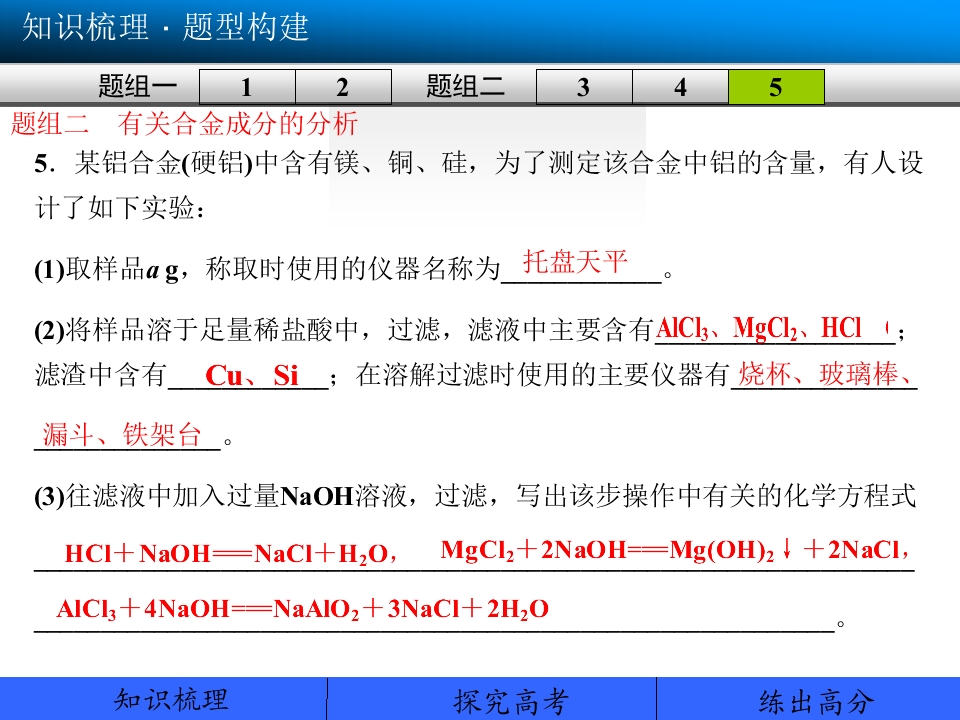Select the highlighted question 5 tab

click(776, 87)
